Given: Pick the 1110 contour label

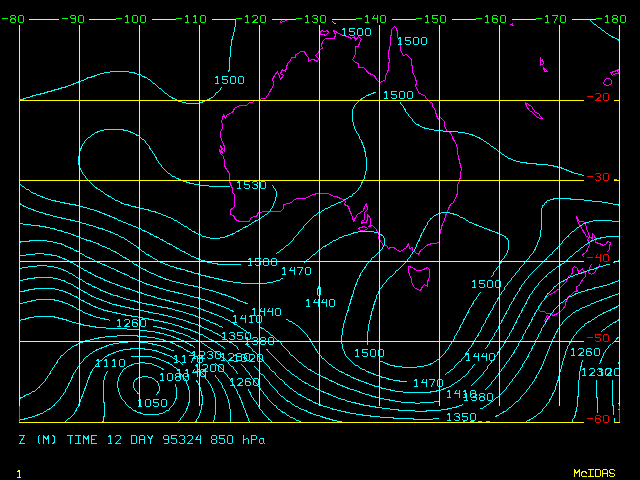Looking at the screenshot, I should (110, 363).
